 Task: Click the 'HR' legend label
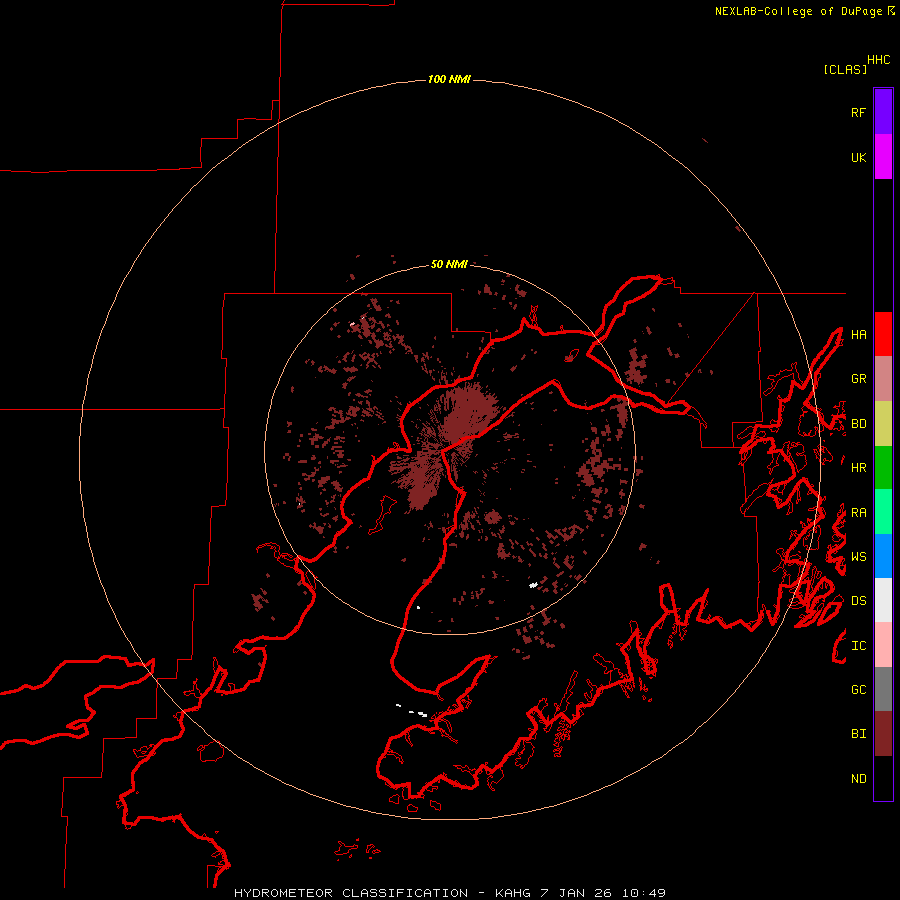pyautogui.click(x=858, y=468)
